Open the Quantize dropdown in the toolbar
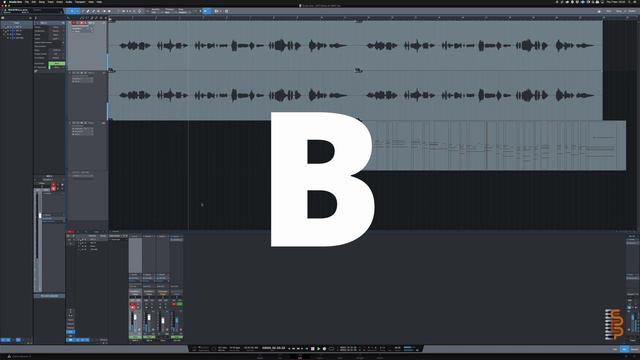Screen dimensions: 640x360 [x=156, y=11]
